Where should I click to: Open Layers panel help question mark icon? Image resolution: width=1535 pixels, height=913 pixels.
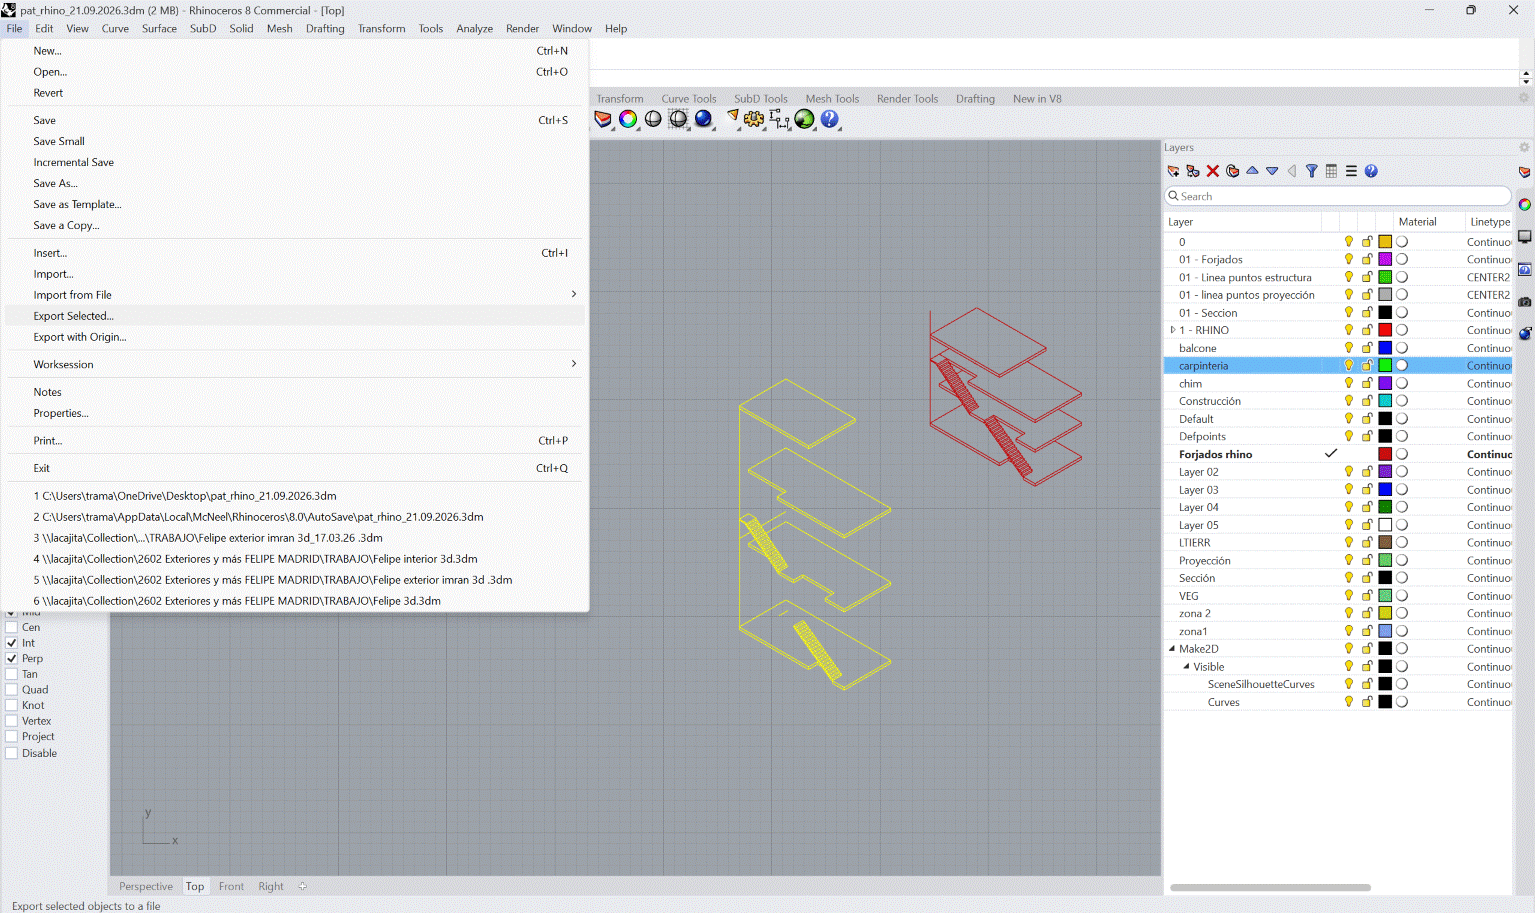click(x=1371, y=171)
